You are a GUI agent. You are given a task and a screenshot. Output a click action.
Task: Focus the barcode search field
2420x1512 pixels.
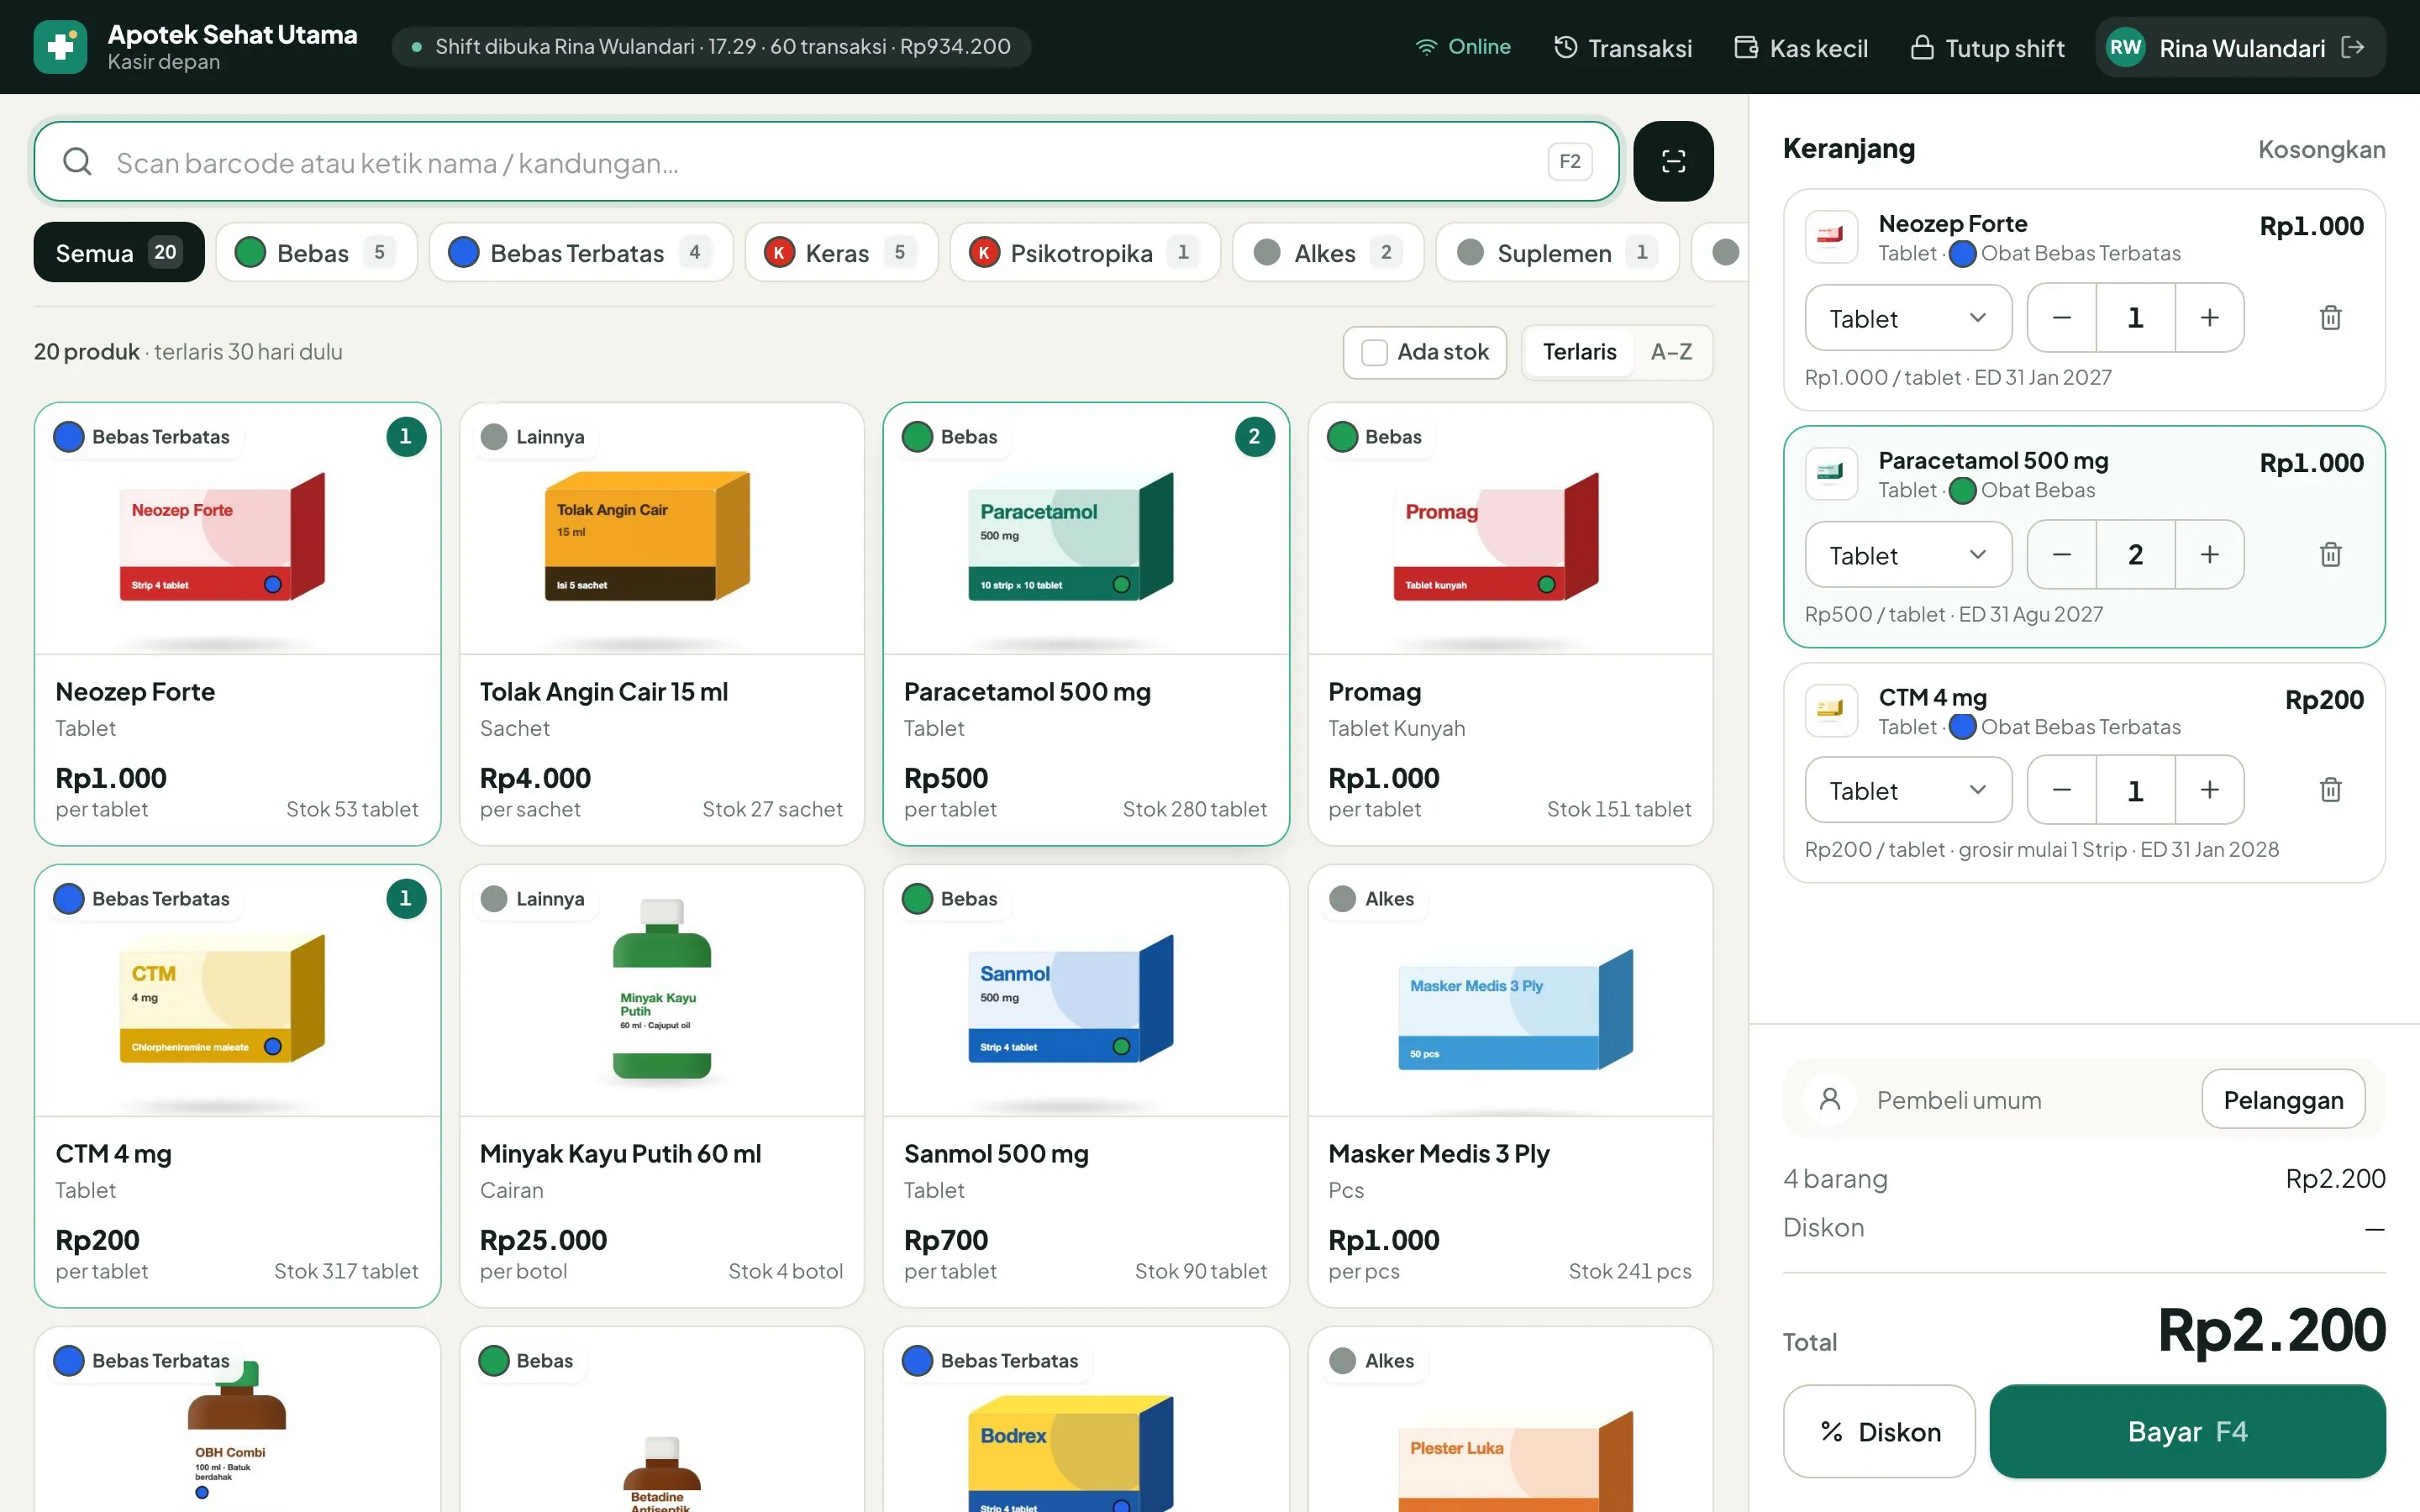tap(826, 161)
